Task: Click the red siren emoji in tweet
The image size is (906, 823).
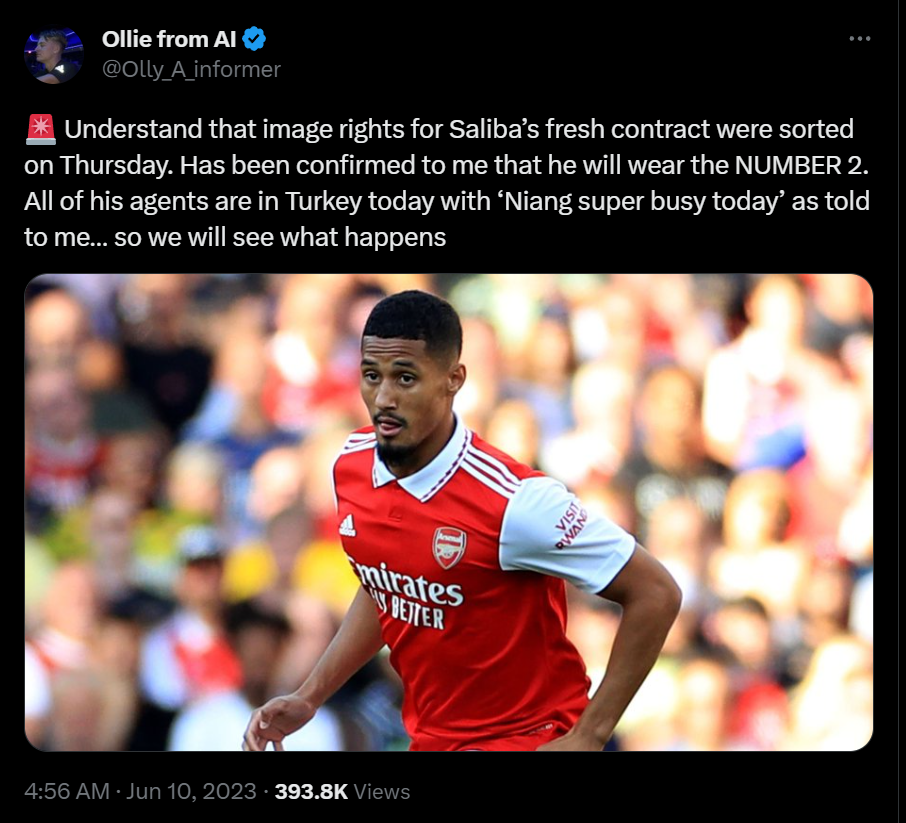Action: point(40,129)
